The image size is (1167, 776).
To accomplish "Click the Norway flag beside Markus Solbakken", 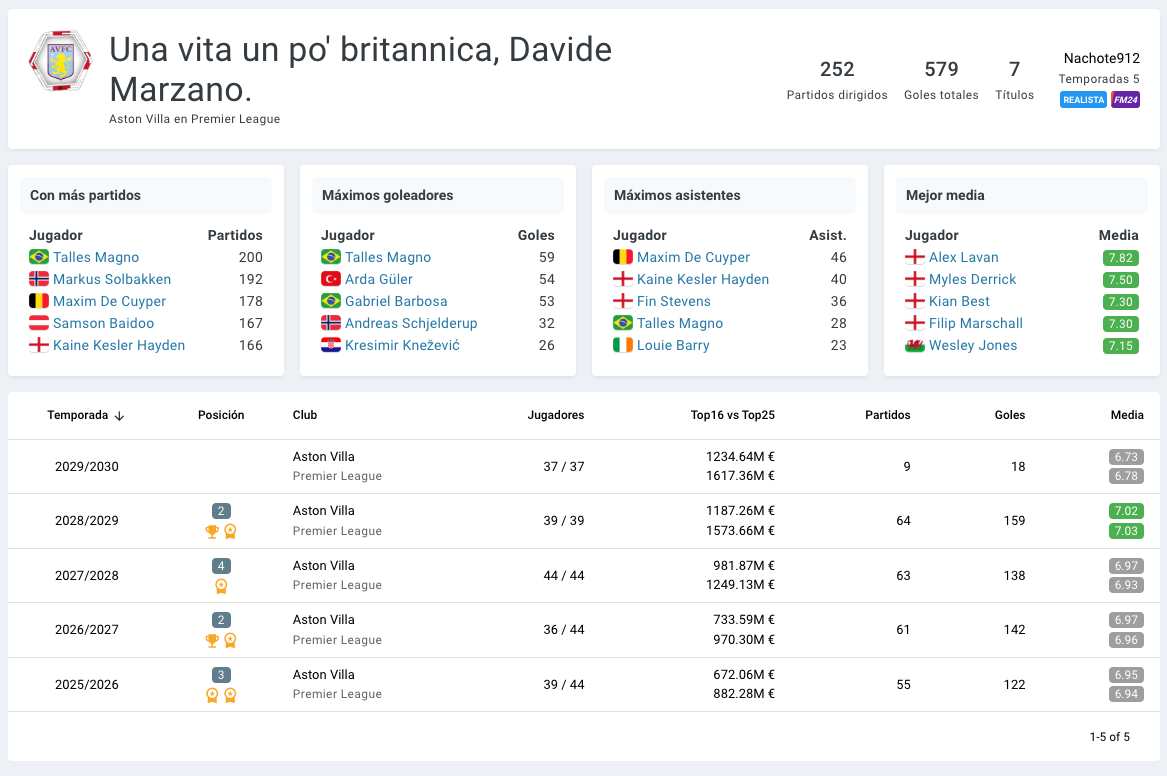I will click(39, 279).
